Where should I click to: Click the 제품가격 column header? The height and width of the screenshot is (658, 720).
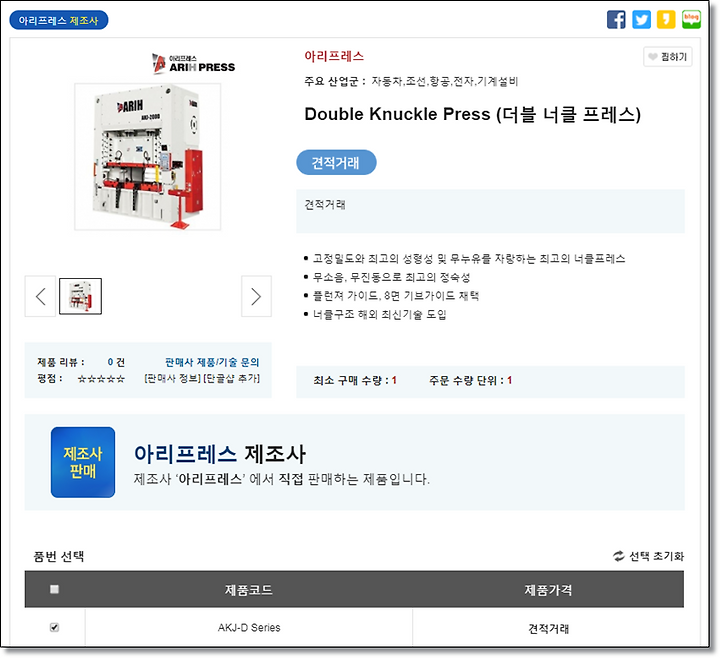tap(548, 590)
